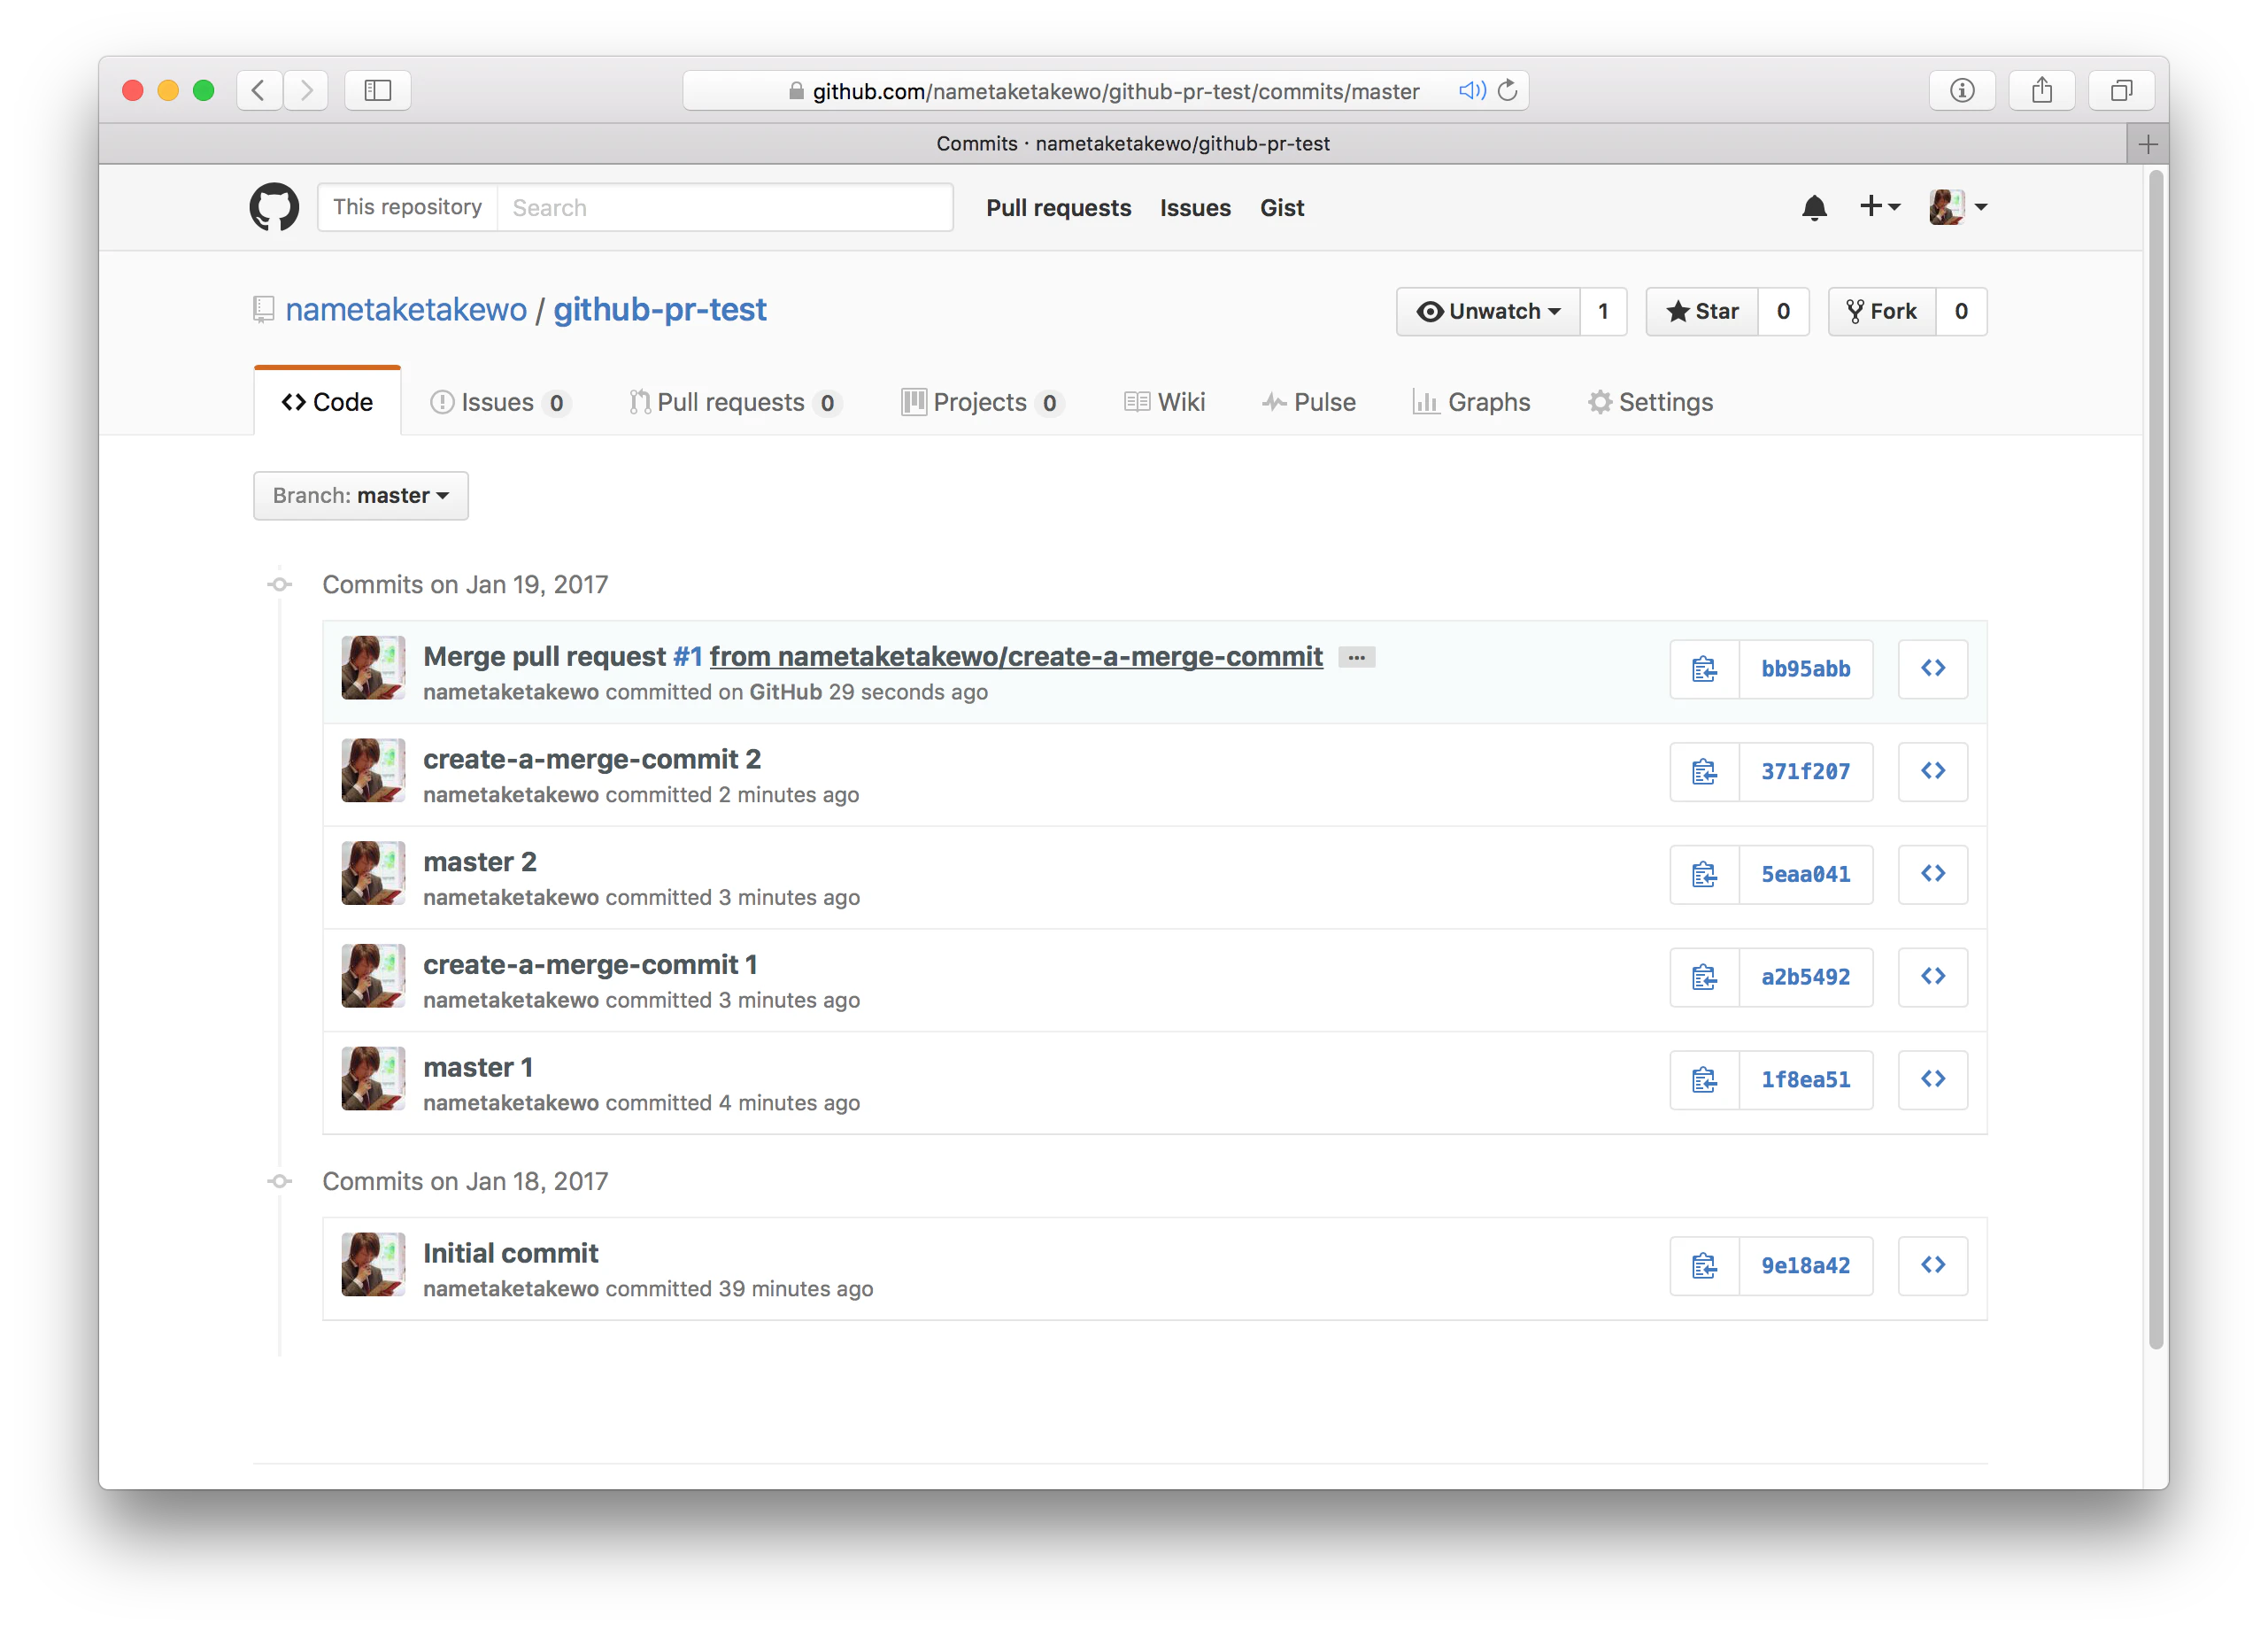Screen dimensions: 2268x1631
Task: Click Pull requests in top navigation
Action: click(1058, 208)
